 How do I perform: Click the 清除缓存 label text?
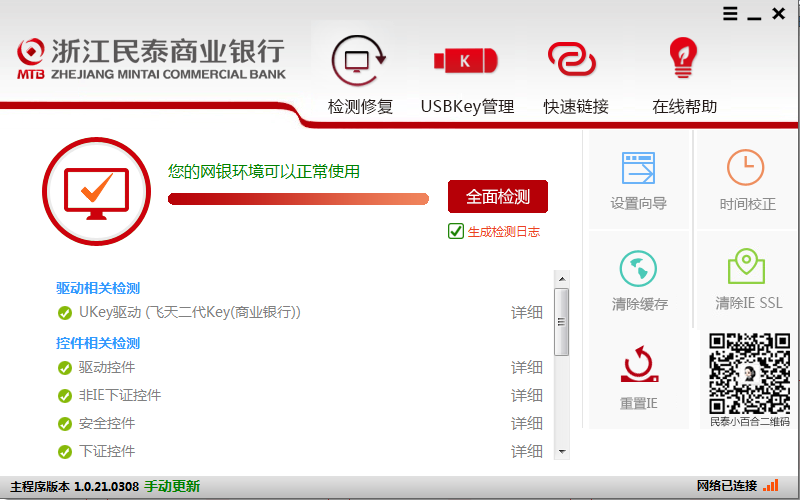640,305
